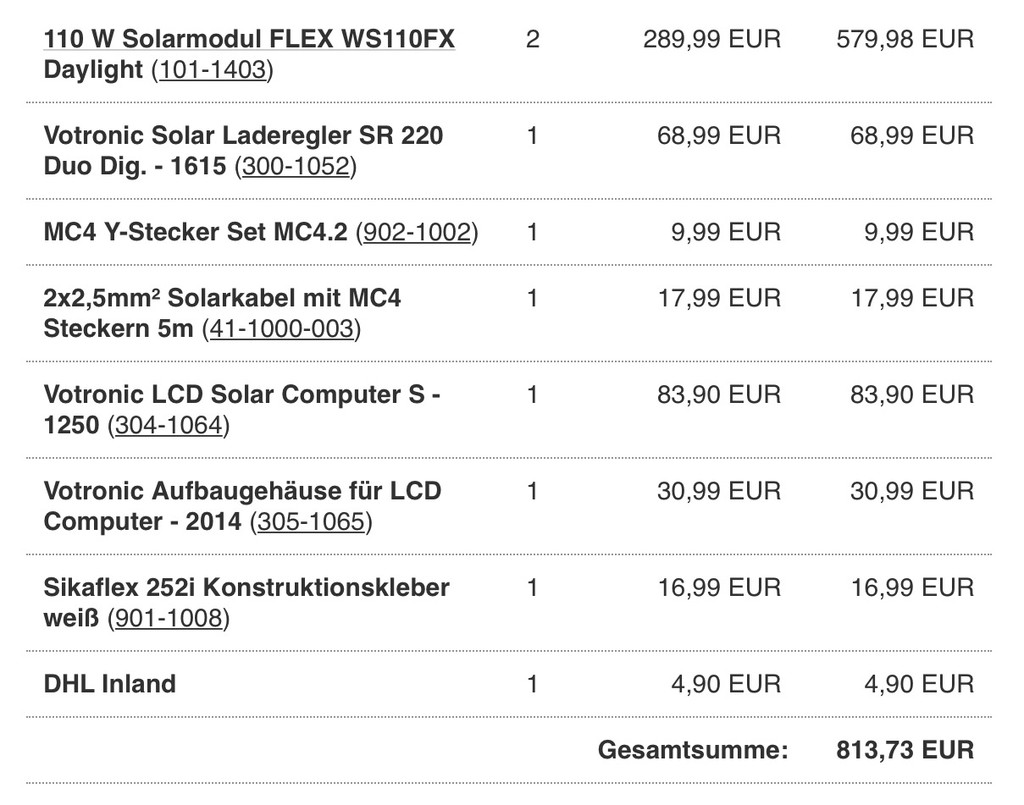
Task: Open the article number 902-1002 link
Action: click(x=417, y=232)
